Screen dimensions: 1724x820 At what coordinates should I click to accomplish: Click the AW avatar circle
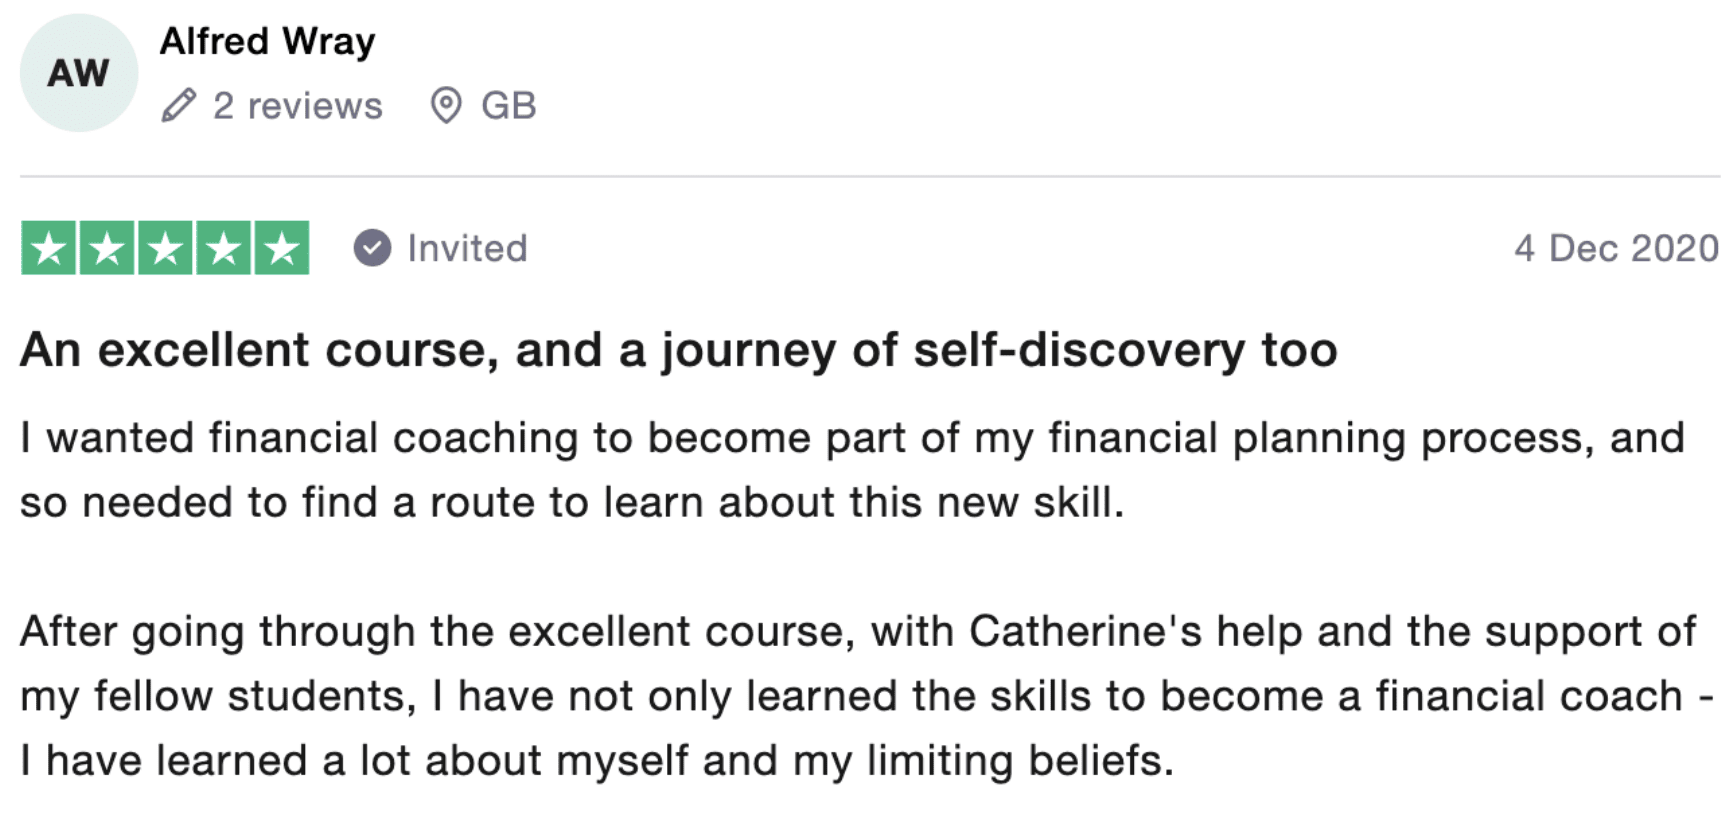click(79, 73)
